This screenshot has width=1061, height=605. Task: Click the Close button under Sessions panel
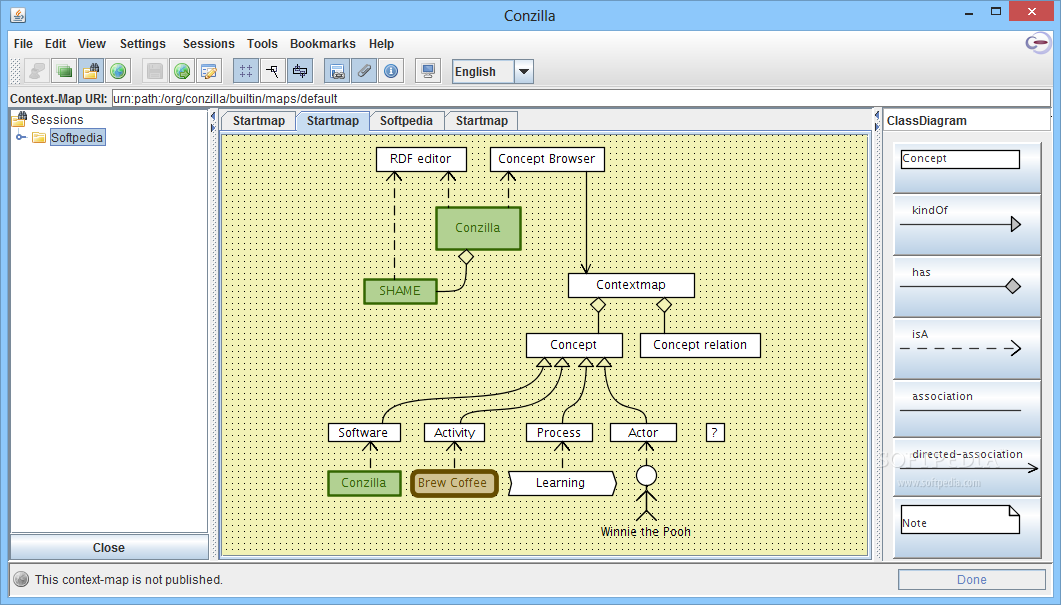coord(109,547)
